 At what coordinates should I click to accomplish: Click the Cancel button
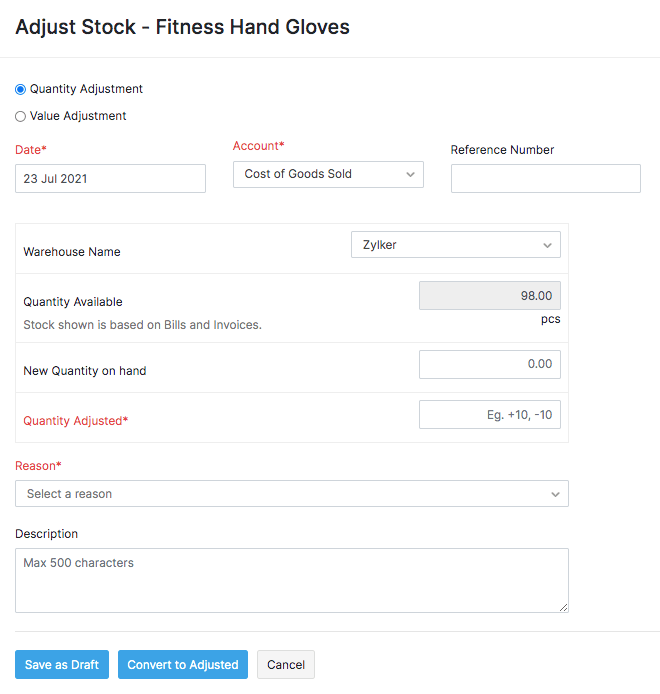286,665
